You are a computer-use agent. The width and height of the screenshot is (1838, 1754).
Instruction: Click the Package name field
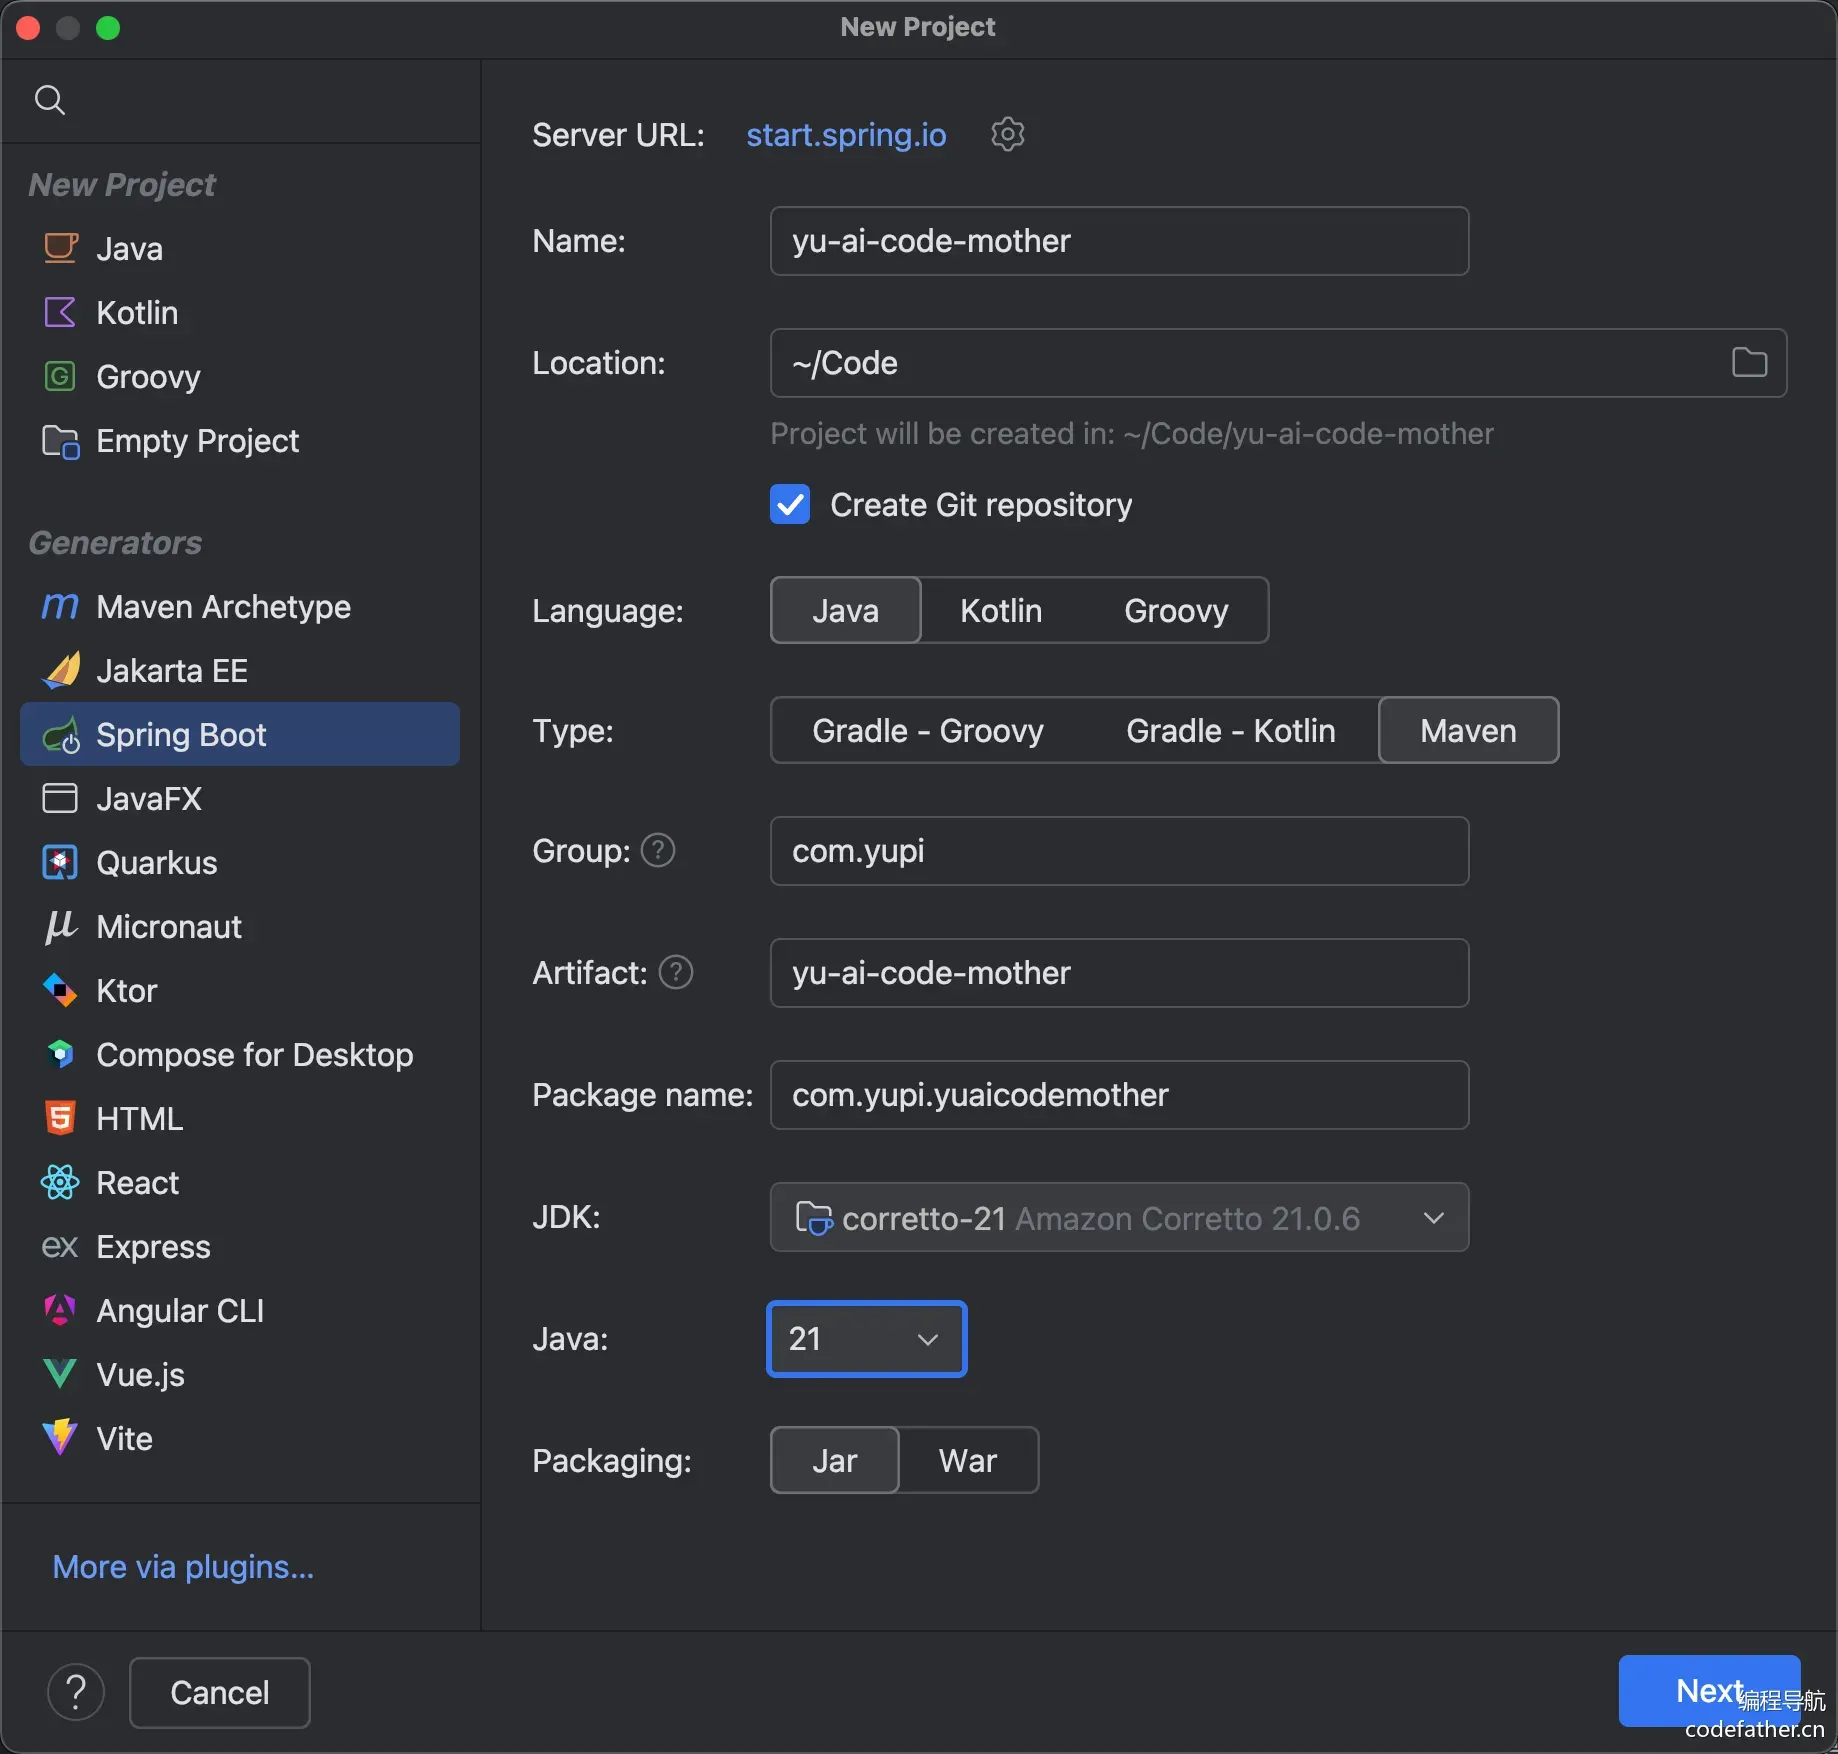coord(1119,1095)
